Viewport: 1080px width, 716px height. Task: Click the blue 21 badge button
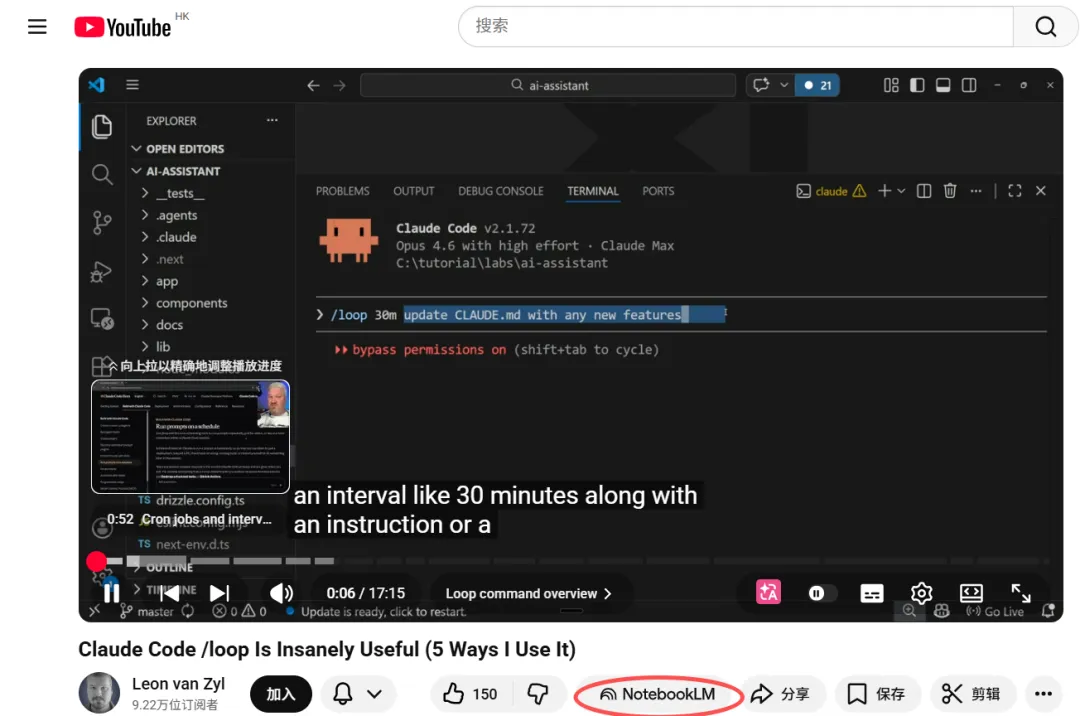click(818, 85)
